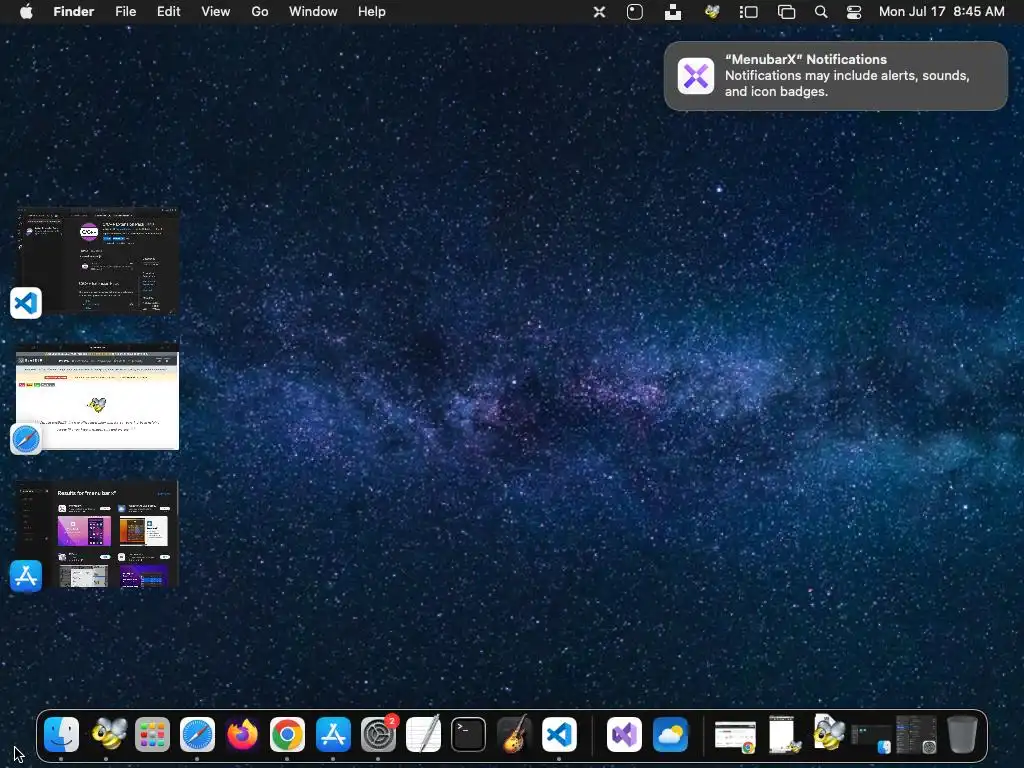Click the MenubarX icon in menu bar
Viewport: 1024px width, 768px height.
pos(599,12)
